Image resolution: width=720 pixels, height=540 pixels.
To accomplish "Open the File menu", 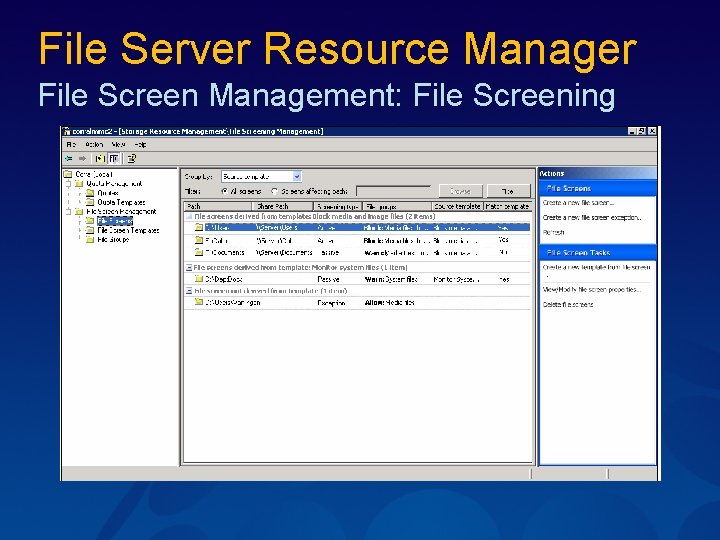I will click(71, 145).
